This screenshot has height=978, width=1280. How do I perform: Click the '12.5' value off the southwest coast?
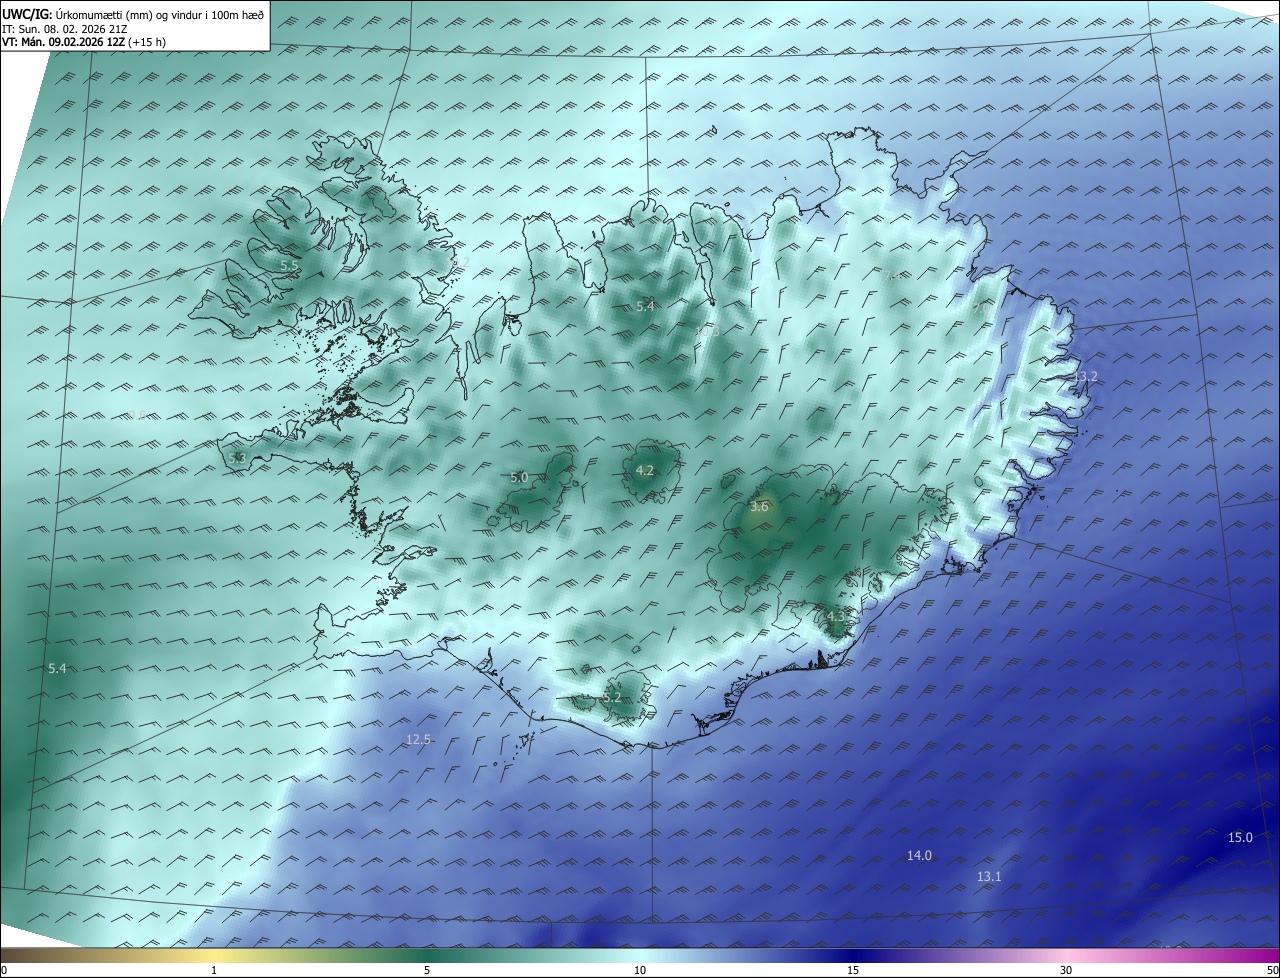[x=418, y=740]
